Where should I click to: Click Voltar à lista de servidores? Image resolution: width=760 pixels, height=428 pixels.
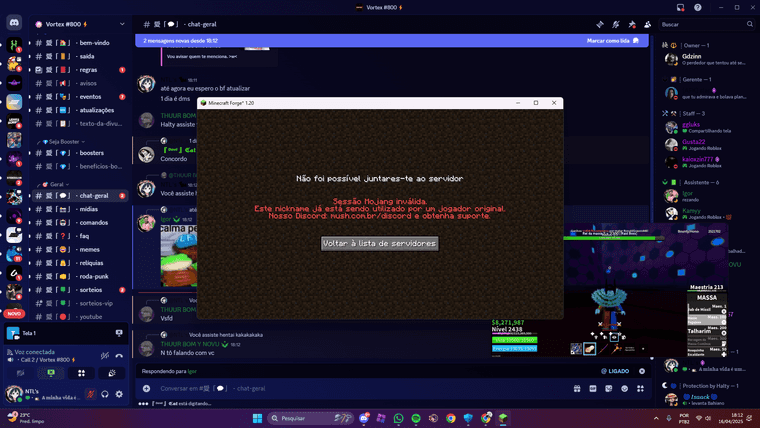pos(379,243)
